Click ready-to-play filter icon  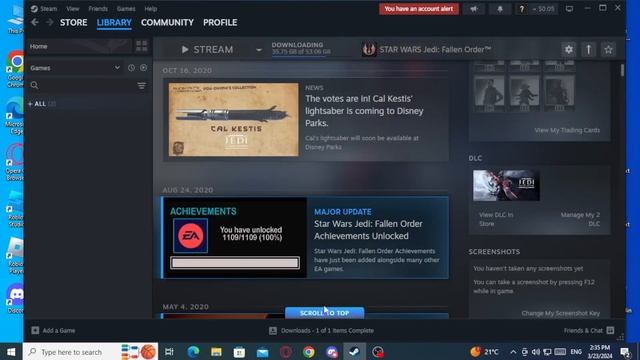point(143,68)
